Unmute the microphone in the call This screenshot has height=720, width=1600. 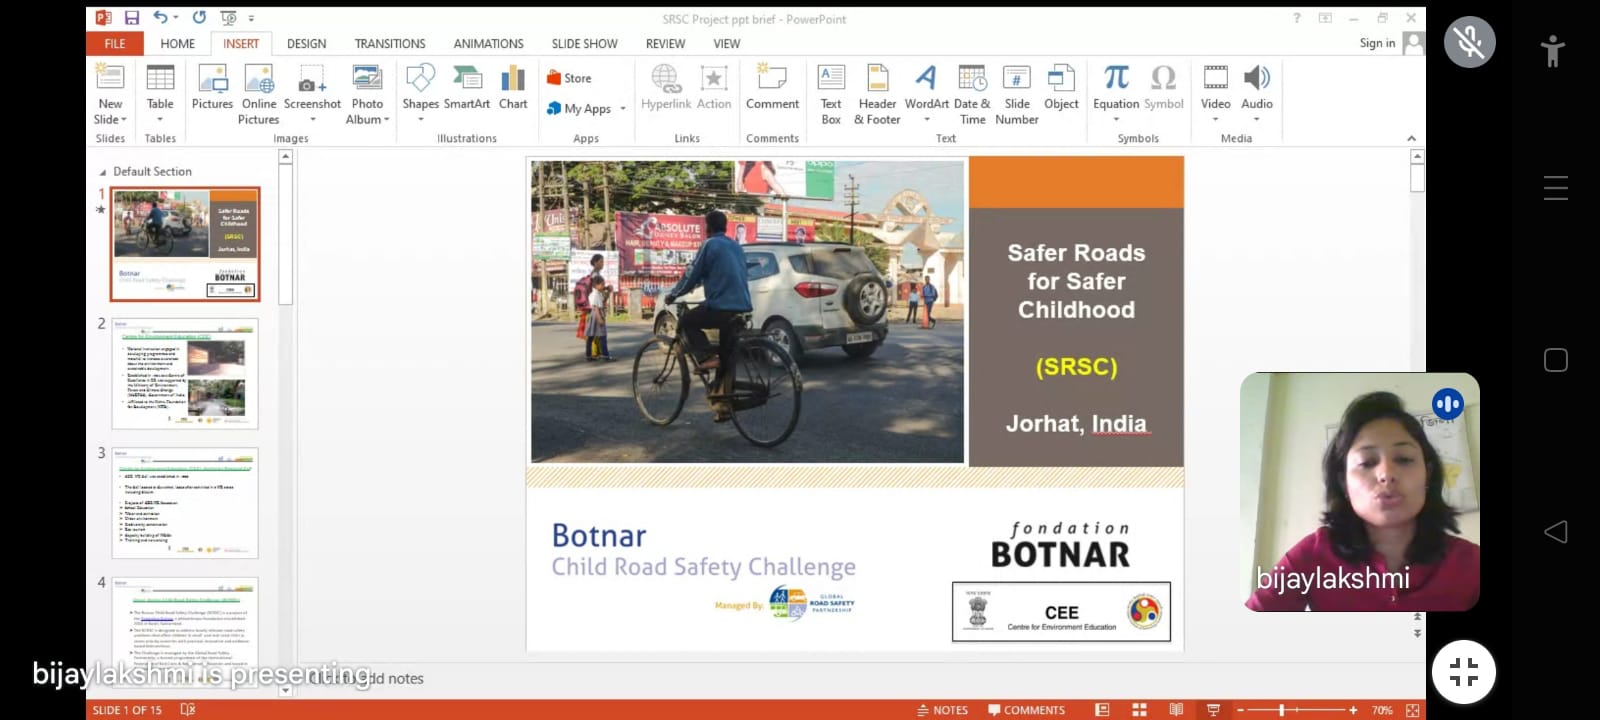pyautogui.click(x=1470, y=42)
